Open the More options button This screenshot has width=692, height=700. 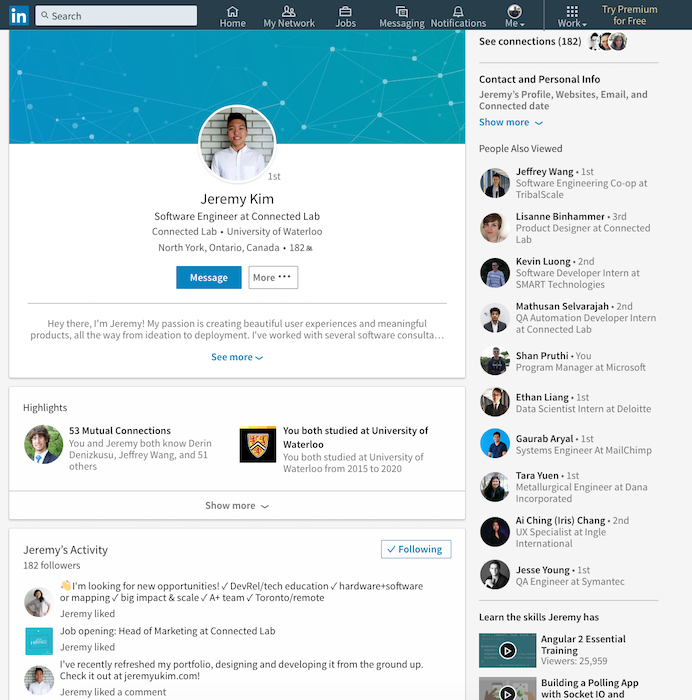273,278
